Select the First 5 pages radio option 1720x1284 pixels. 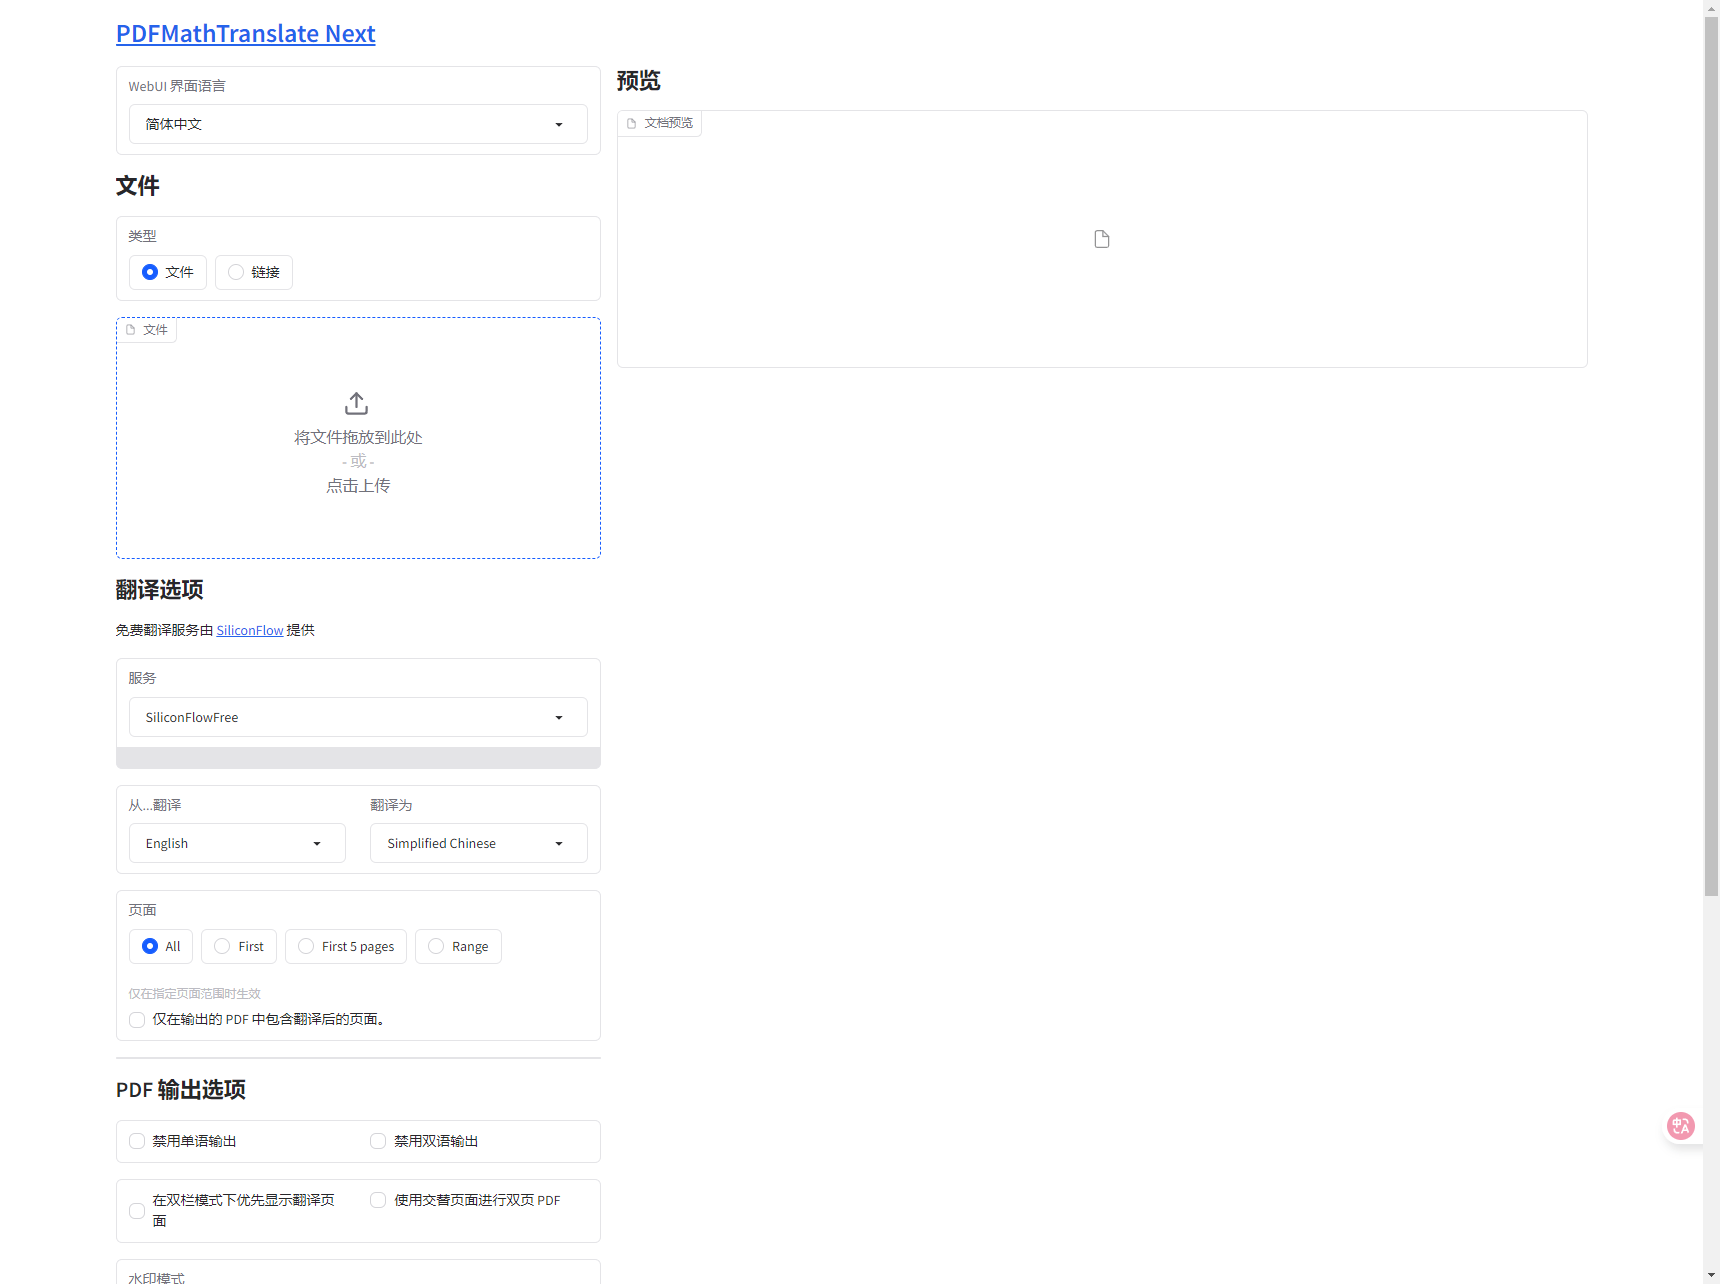point(307,946)
